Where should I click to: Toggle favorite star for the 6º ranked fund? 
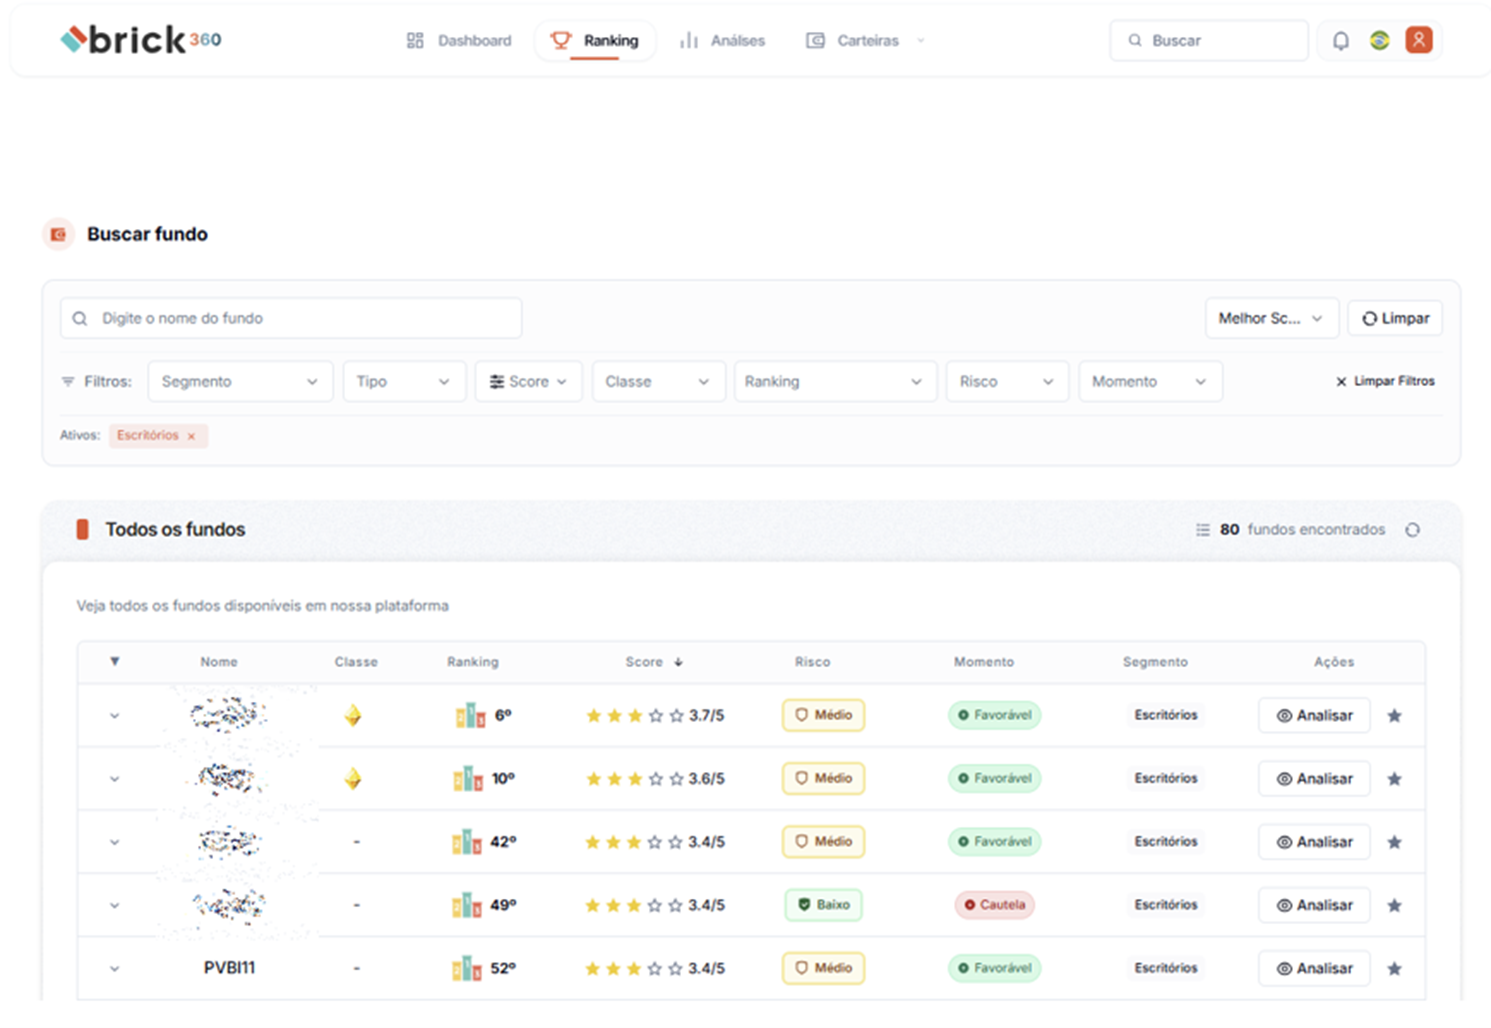click(x=1394, y=716)
